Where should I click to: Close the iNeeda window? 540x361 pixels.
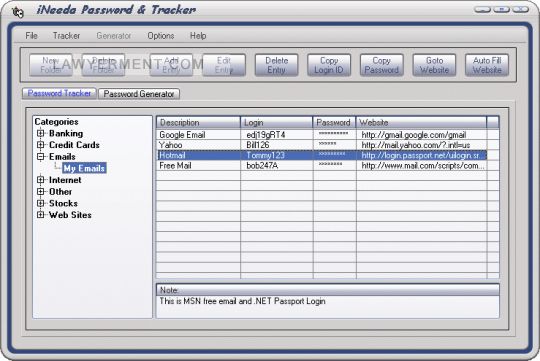coord(520,9)
